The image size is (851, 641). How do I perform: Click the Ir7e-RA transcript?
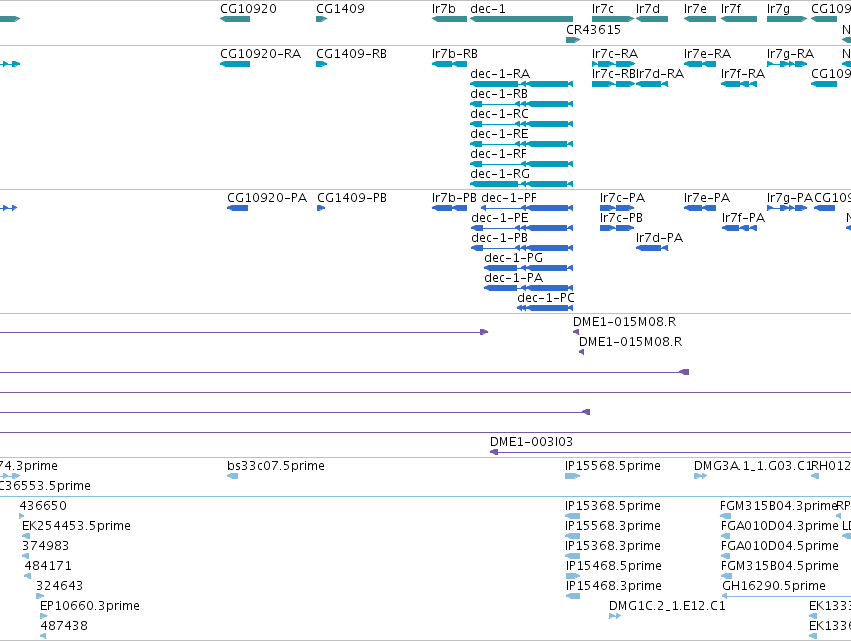click(x=700, y=64)
